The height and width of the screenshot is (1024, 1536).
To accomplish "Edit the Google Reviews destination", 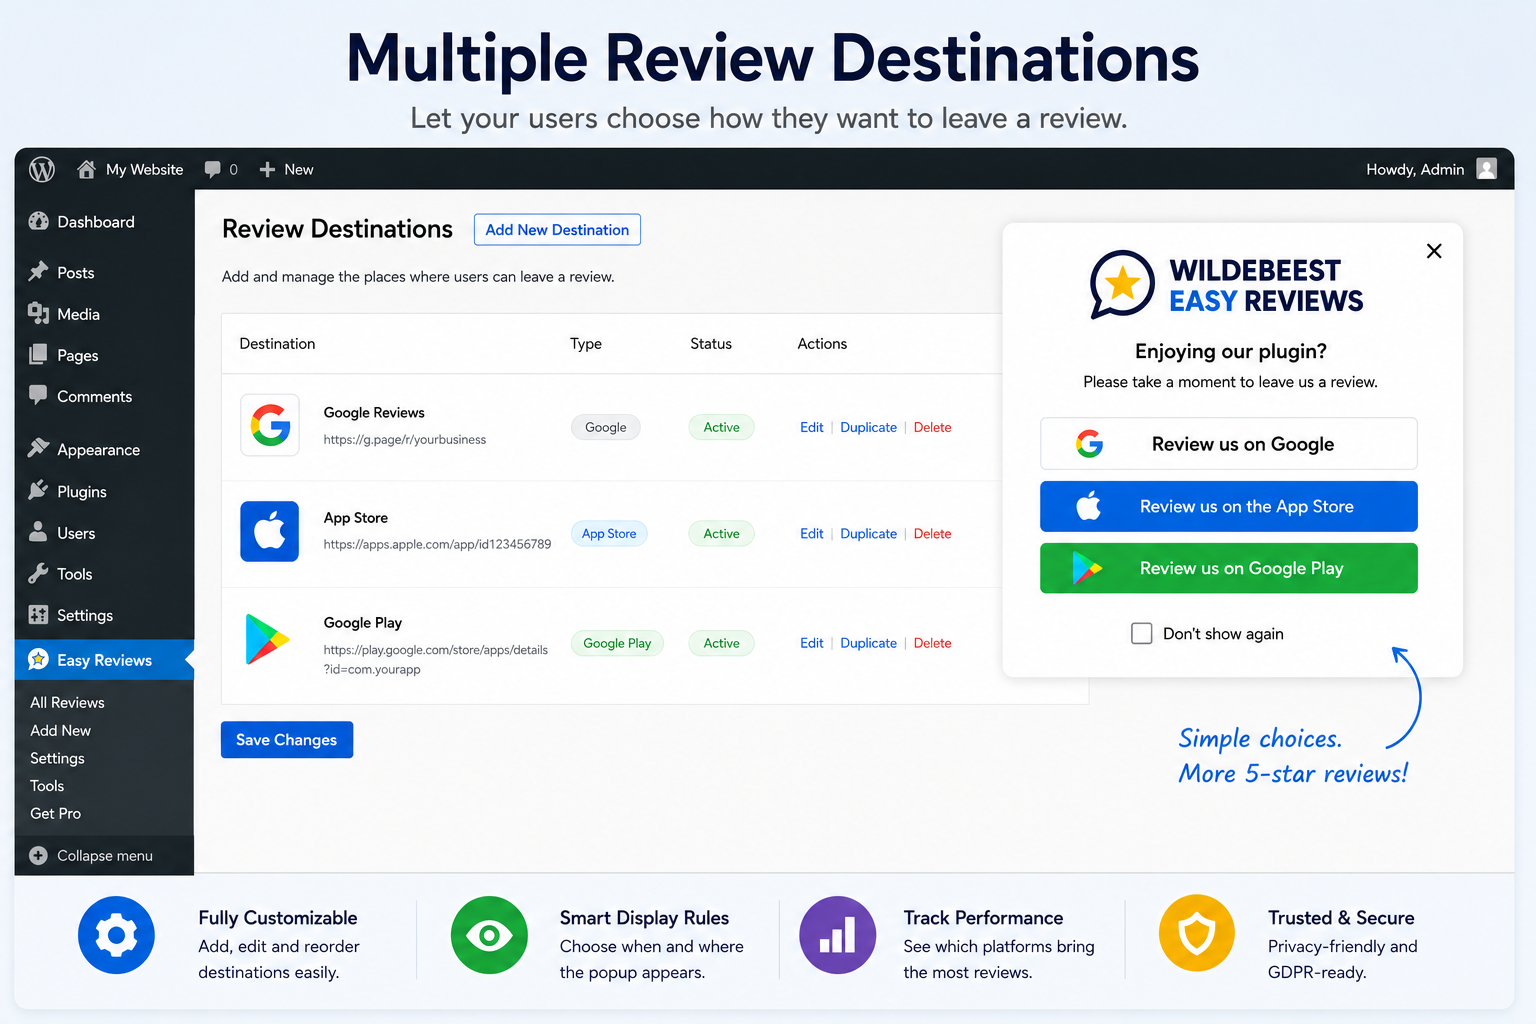I will click(812, 427).
